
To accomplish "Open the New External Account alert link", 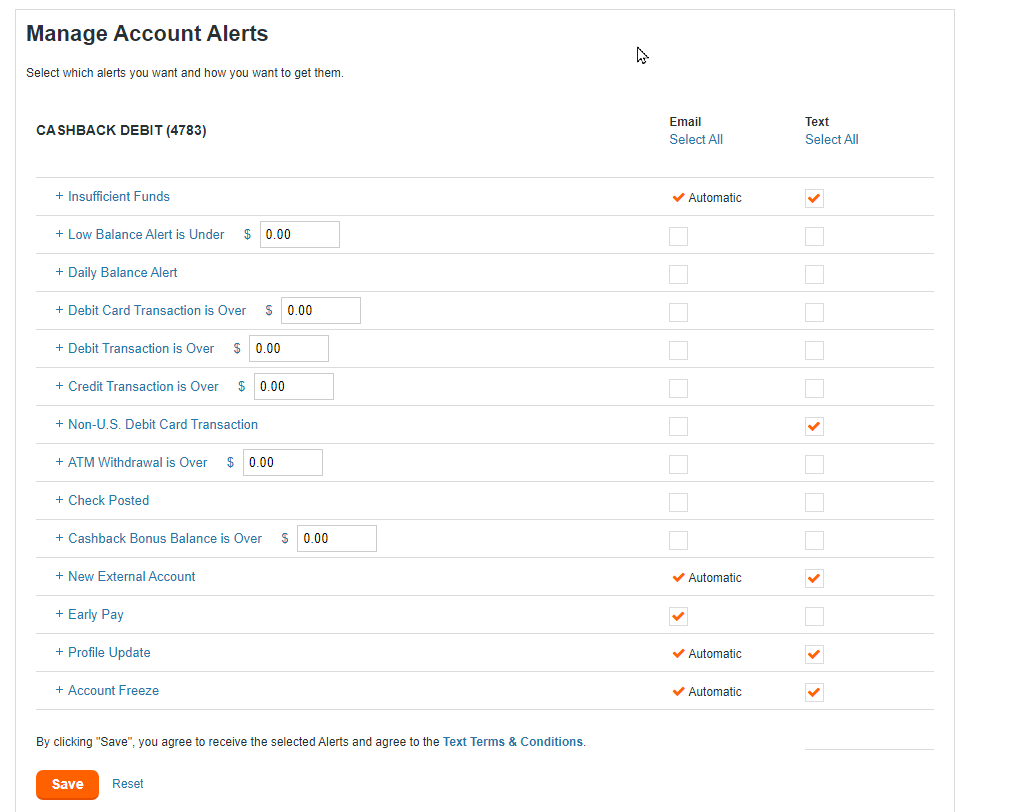I will (131, 577).
